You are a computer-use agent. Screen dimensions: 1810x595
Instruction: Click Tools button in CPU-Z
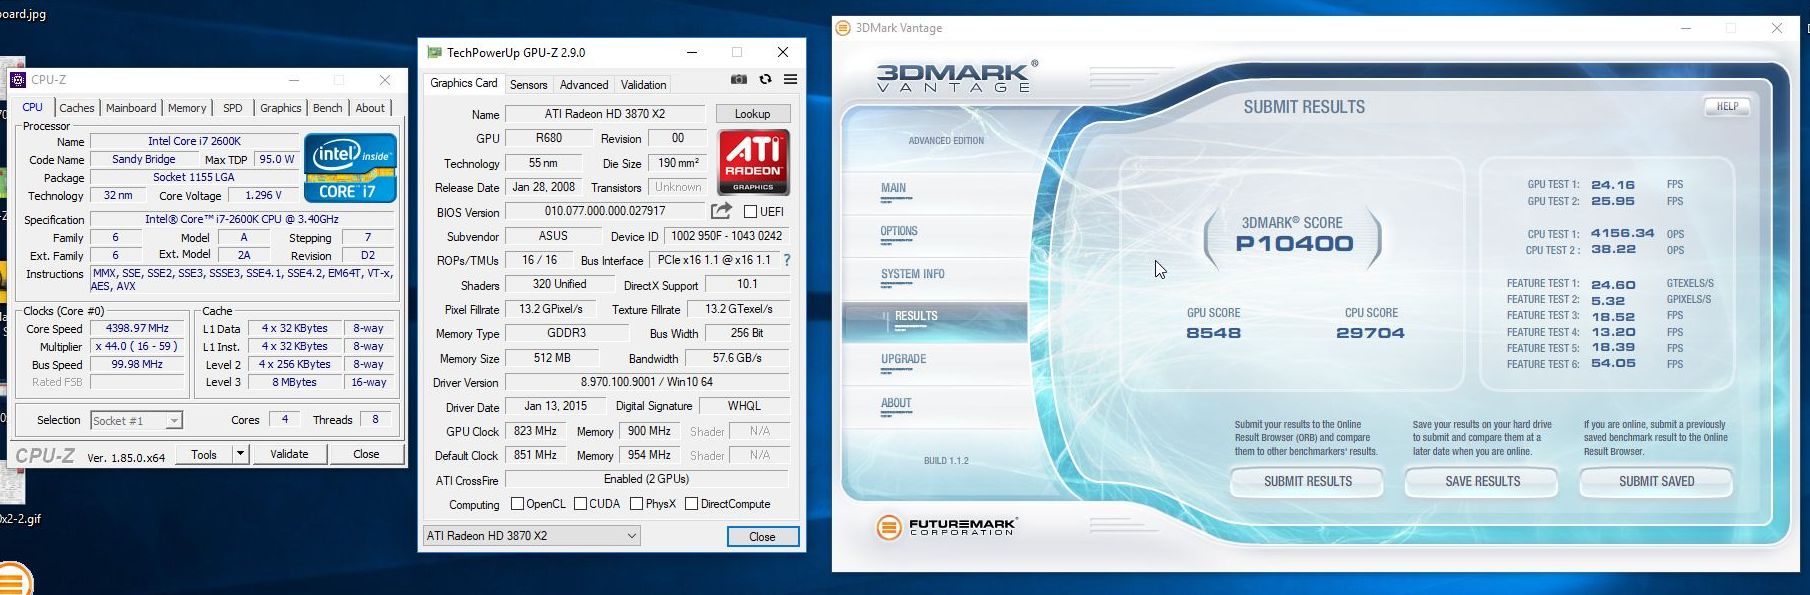tap(204, 454)
